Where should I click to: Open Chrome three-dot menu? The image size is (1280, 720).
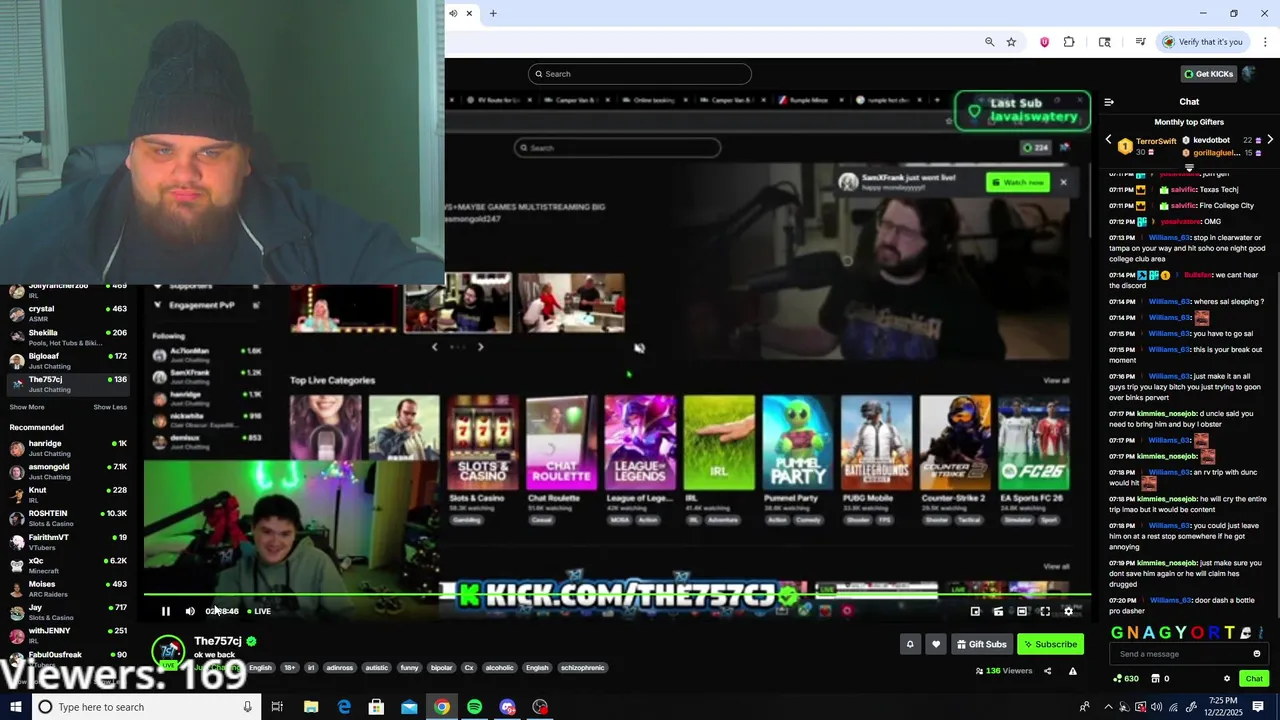coord(1266,42)
